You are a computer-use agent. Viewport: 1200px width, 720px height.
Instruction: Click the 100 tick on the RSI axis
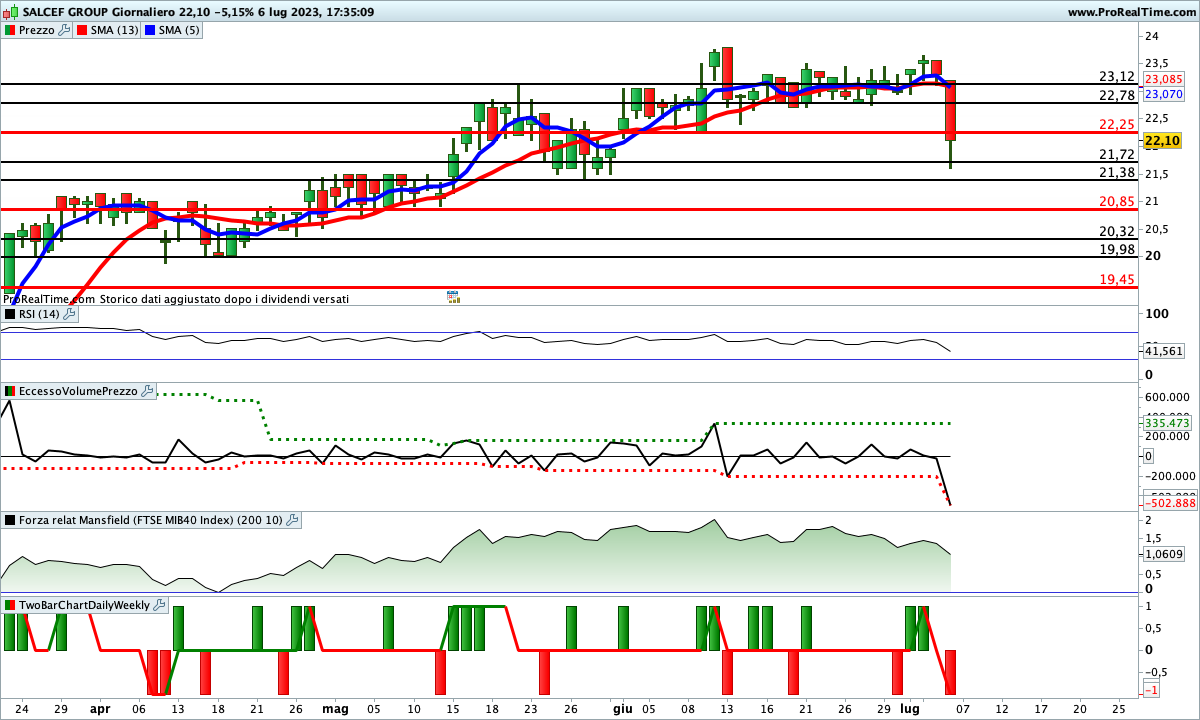1155,314
